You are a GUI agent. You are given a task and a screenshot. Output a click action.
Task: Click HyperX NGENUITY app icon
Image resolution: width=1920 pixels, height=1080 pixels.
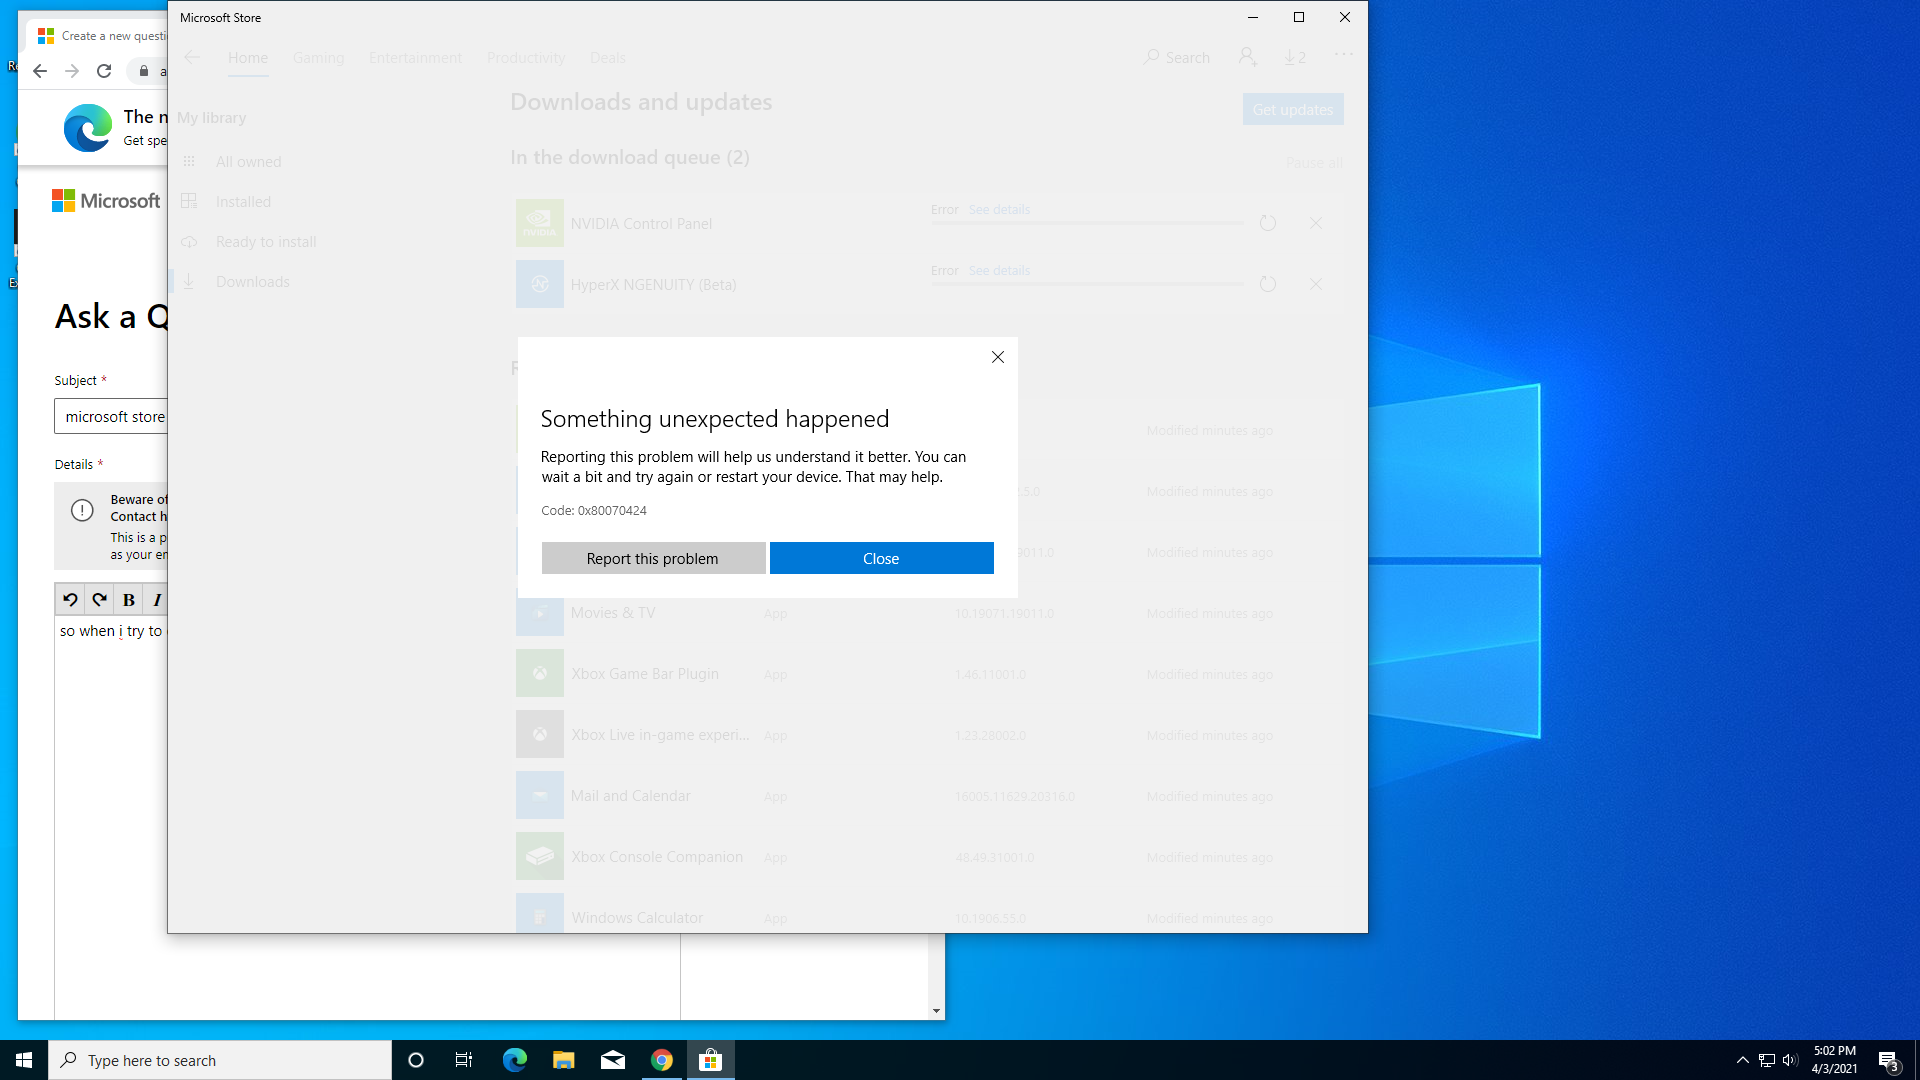pos(540,284)
